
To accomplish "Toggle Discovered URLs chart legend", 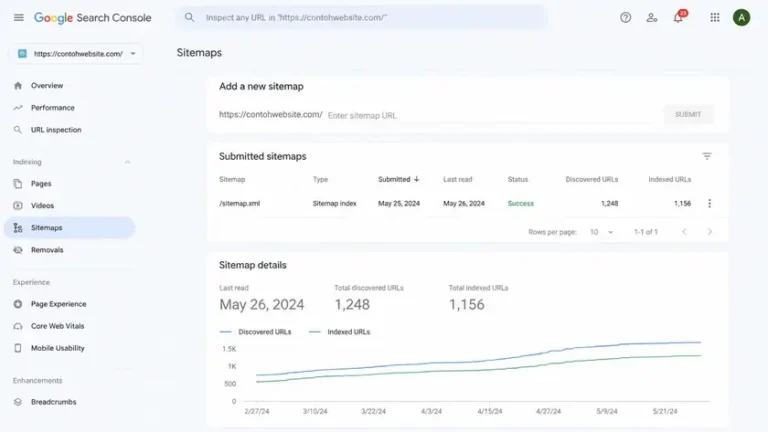I will coord(255,332).
